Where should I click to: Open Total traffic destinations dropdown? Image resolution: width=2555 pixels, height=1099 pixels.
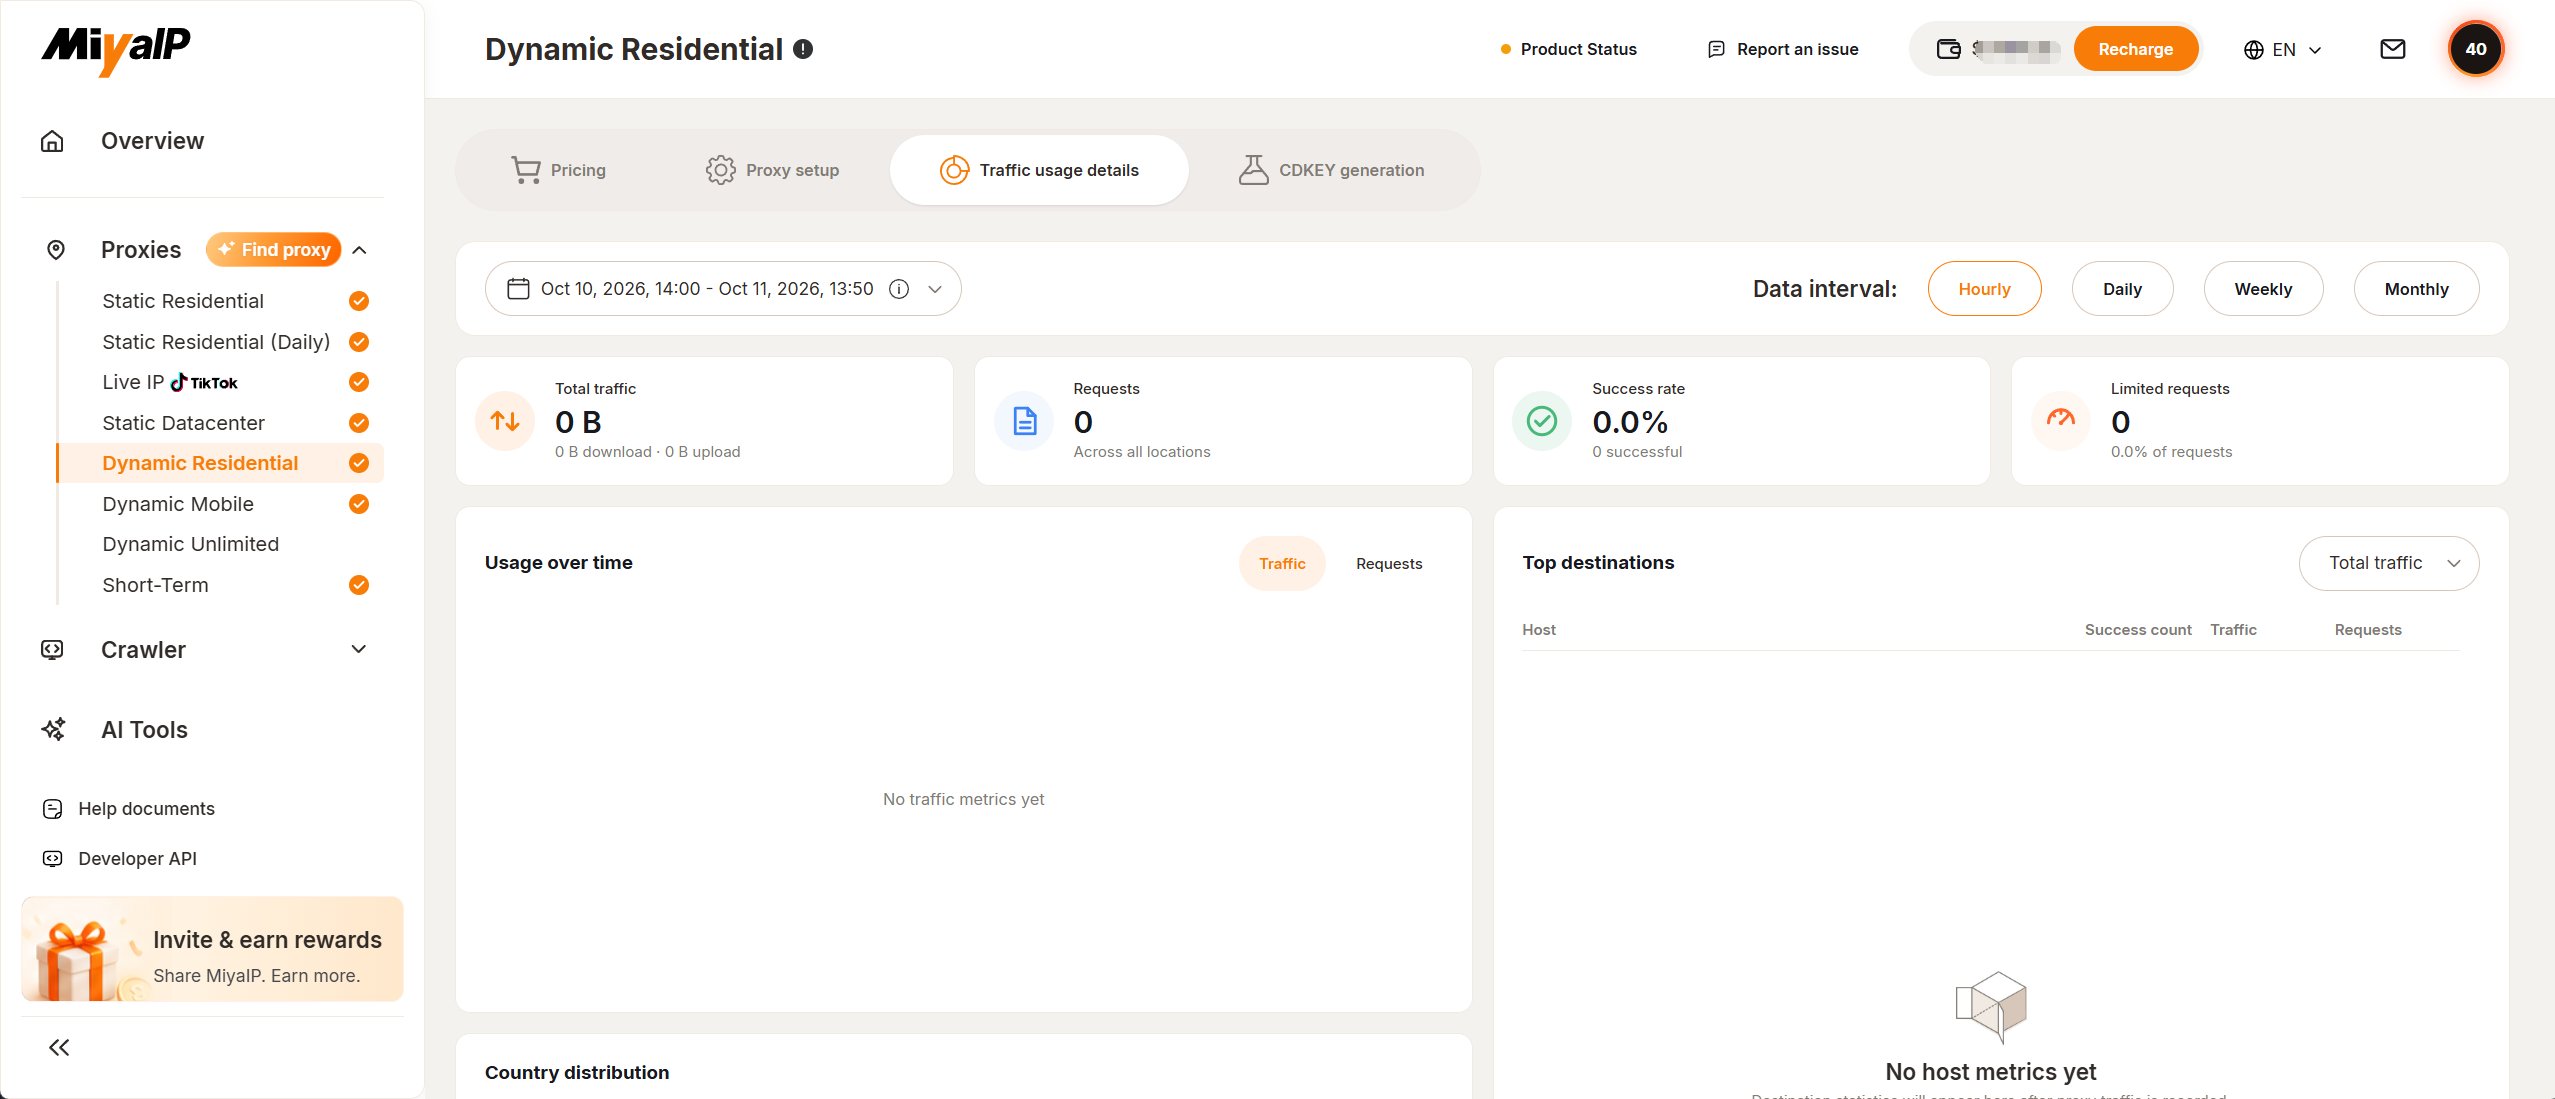point(2389,563)
